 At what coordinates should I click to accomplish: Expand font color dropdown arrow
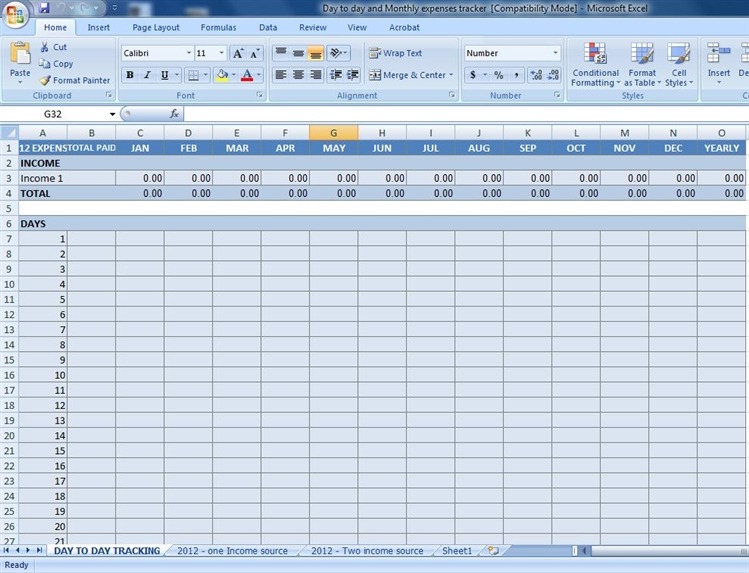(x=259, y=75)
